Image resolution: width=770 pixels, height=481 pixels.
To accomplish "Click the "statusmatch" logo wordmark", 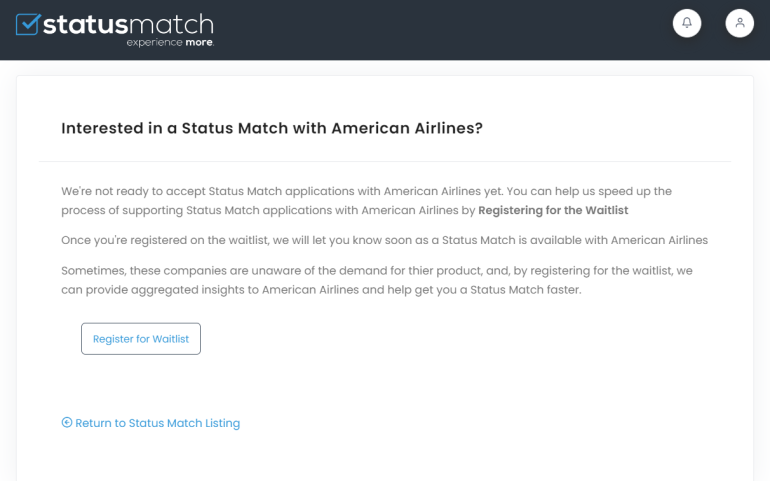I will (x=128, y=23).
